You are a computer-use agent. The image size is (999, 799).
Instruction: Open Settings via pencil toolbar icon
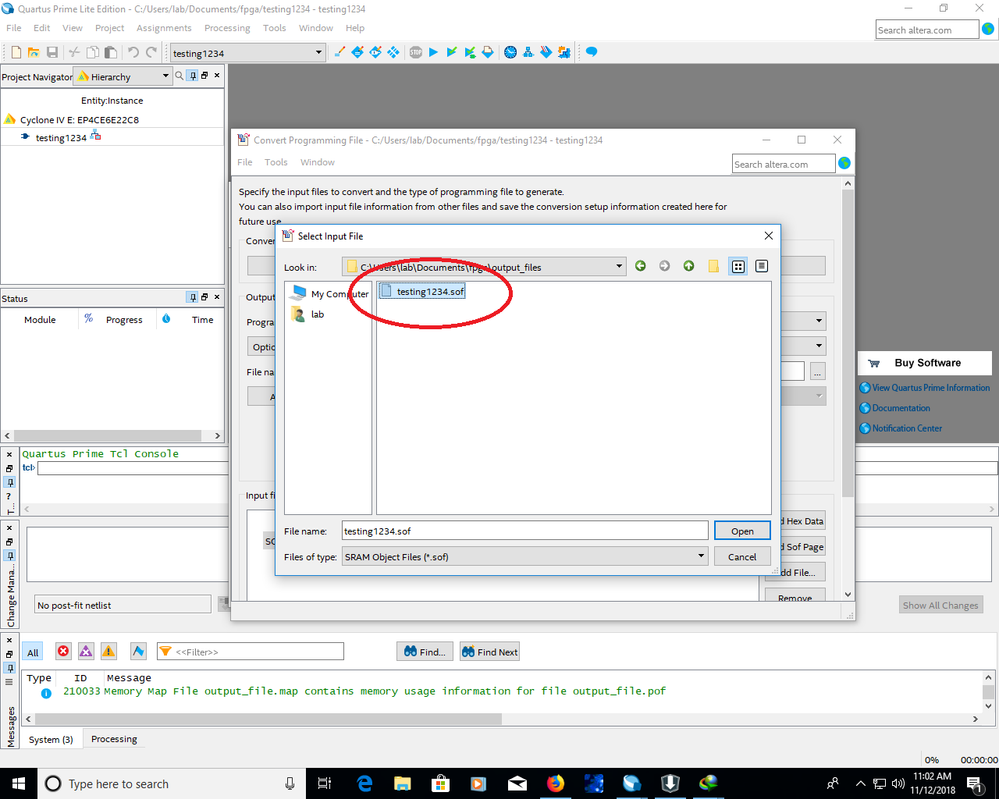click(340, 52)
